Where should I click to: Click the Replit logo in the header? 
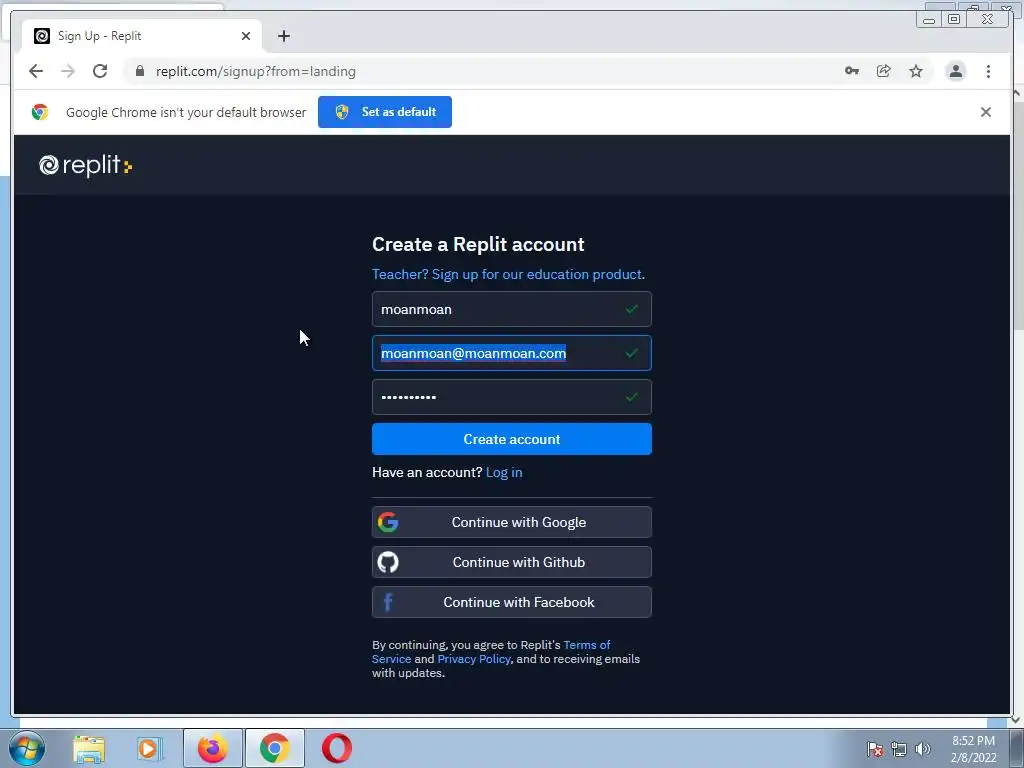pos(86,165)
